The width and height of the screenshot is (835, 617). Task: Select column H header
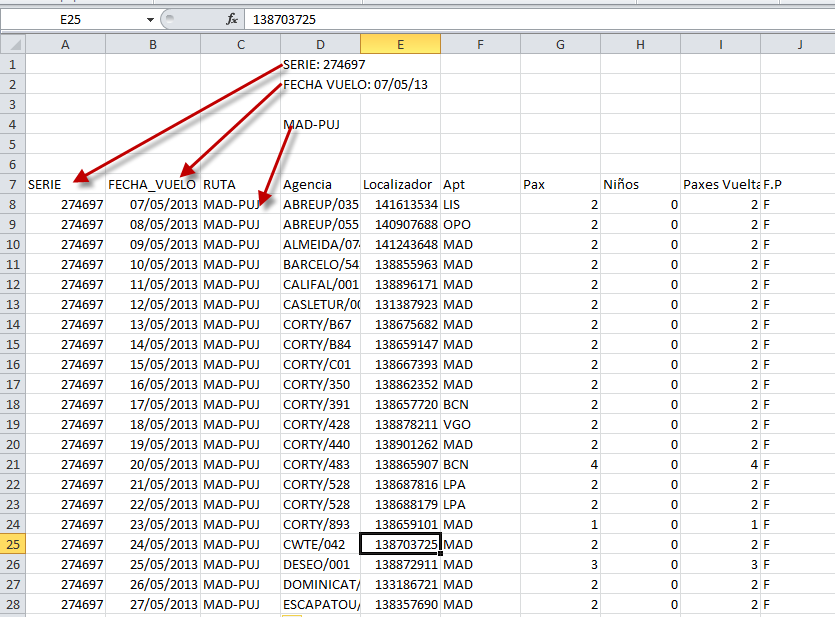coord(640,44)
